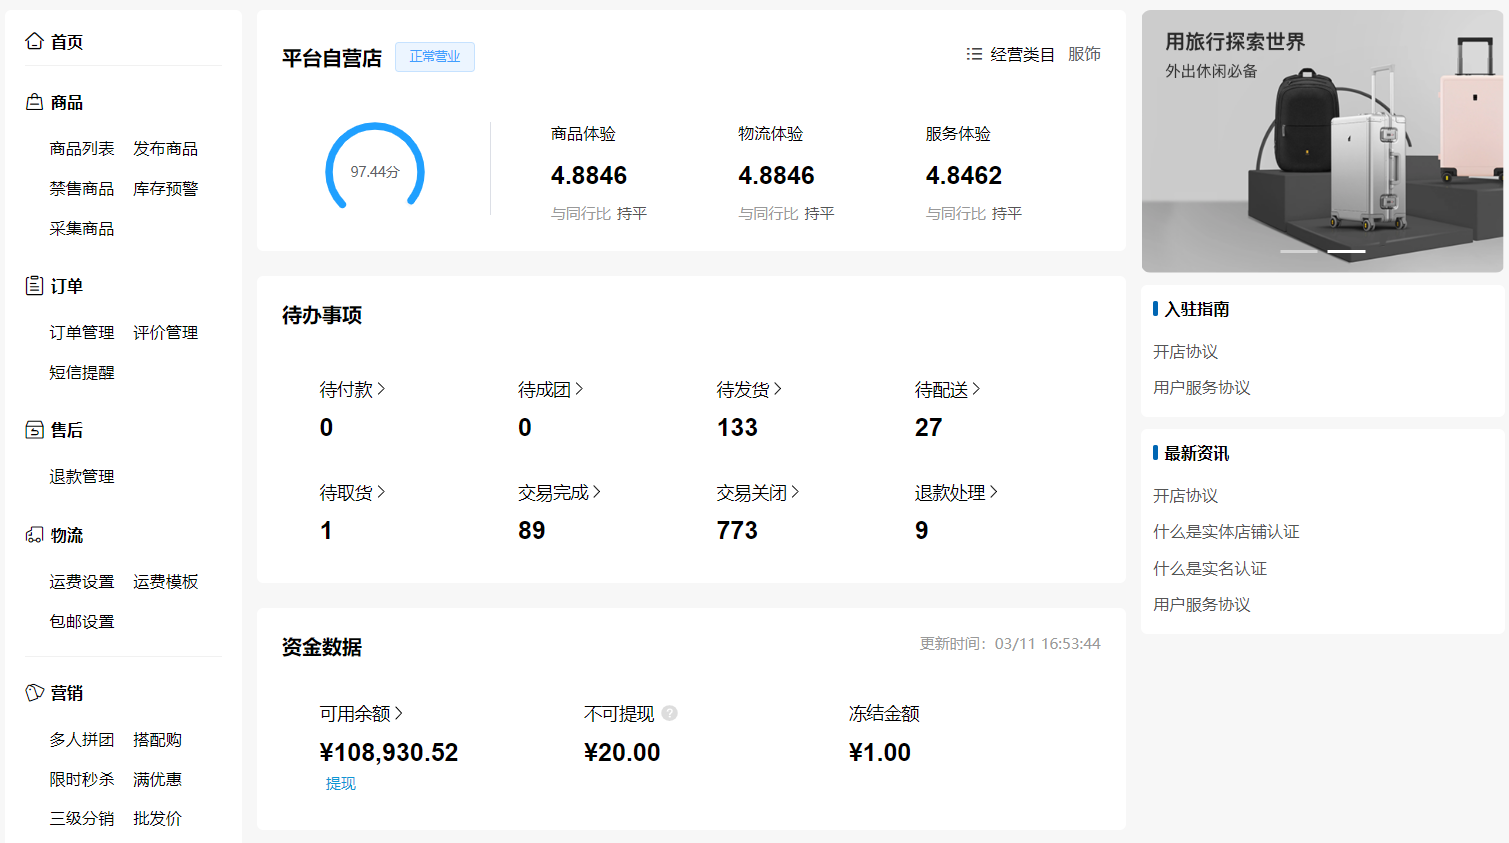Viewport: 1509px width, 843px height.
Task: Click the clipboard icon next to 订单
Action: pos(34,286)
